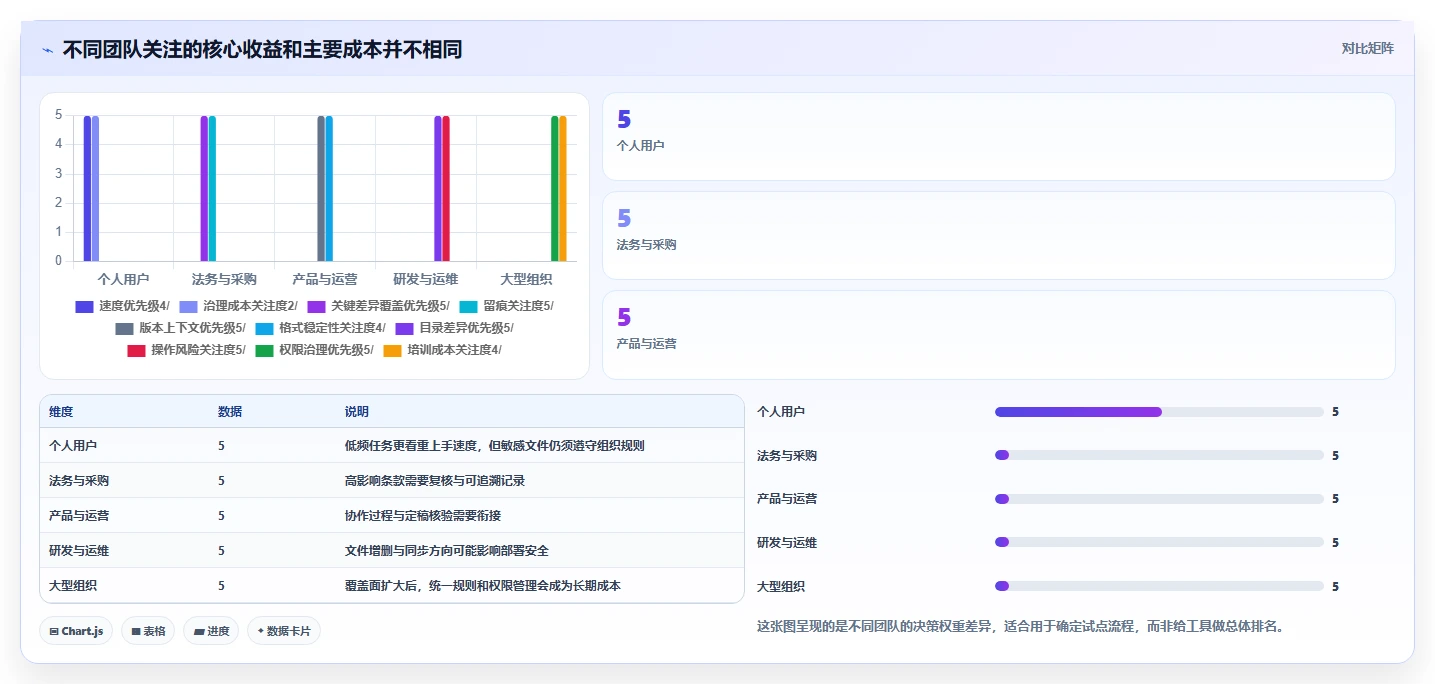Viewport: 1435px width, 684px height.
Task: Toggle the 治理成本关注度2/ legend entry
Action: coord(238,306)
